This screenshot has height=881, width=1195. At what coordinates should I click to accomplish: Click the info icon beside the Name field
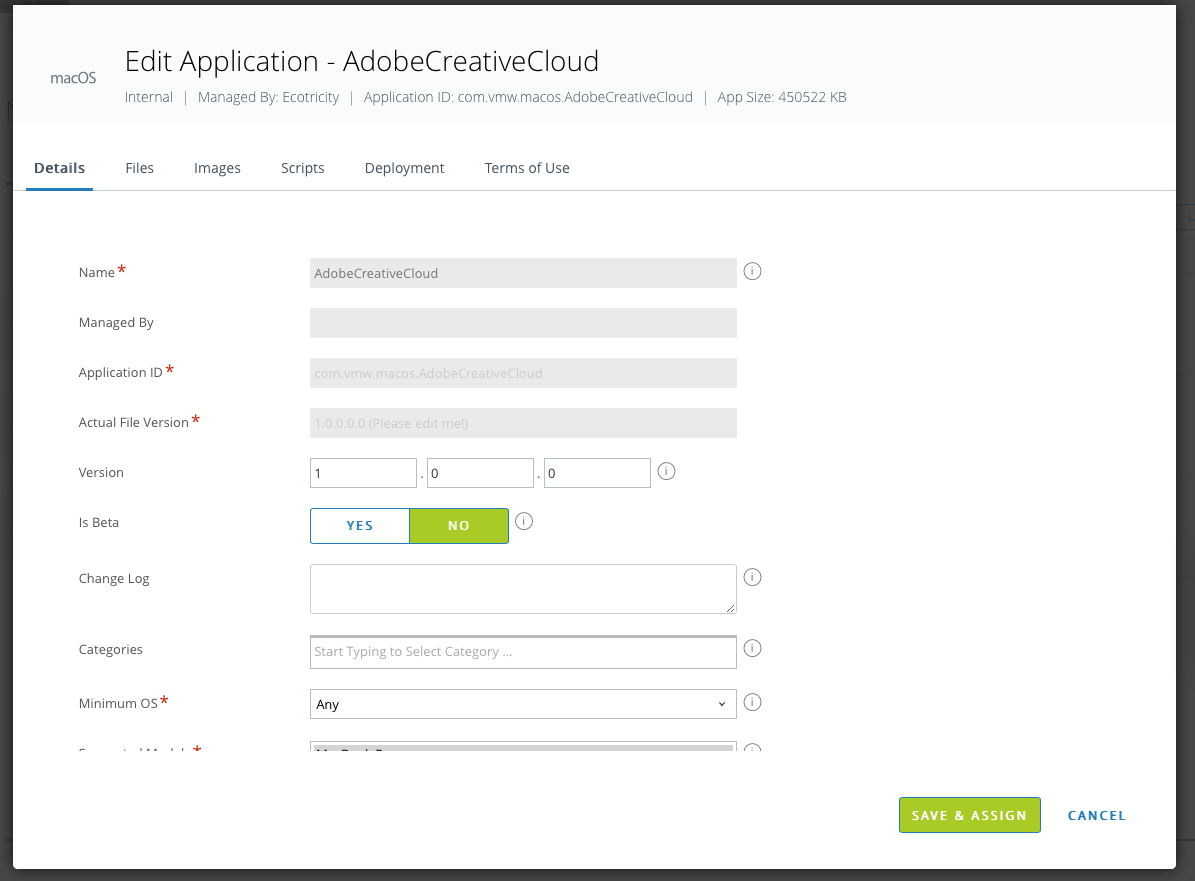point(752,271)
